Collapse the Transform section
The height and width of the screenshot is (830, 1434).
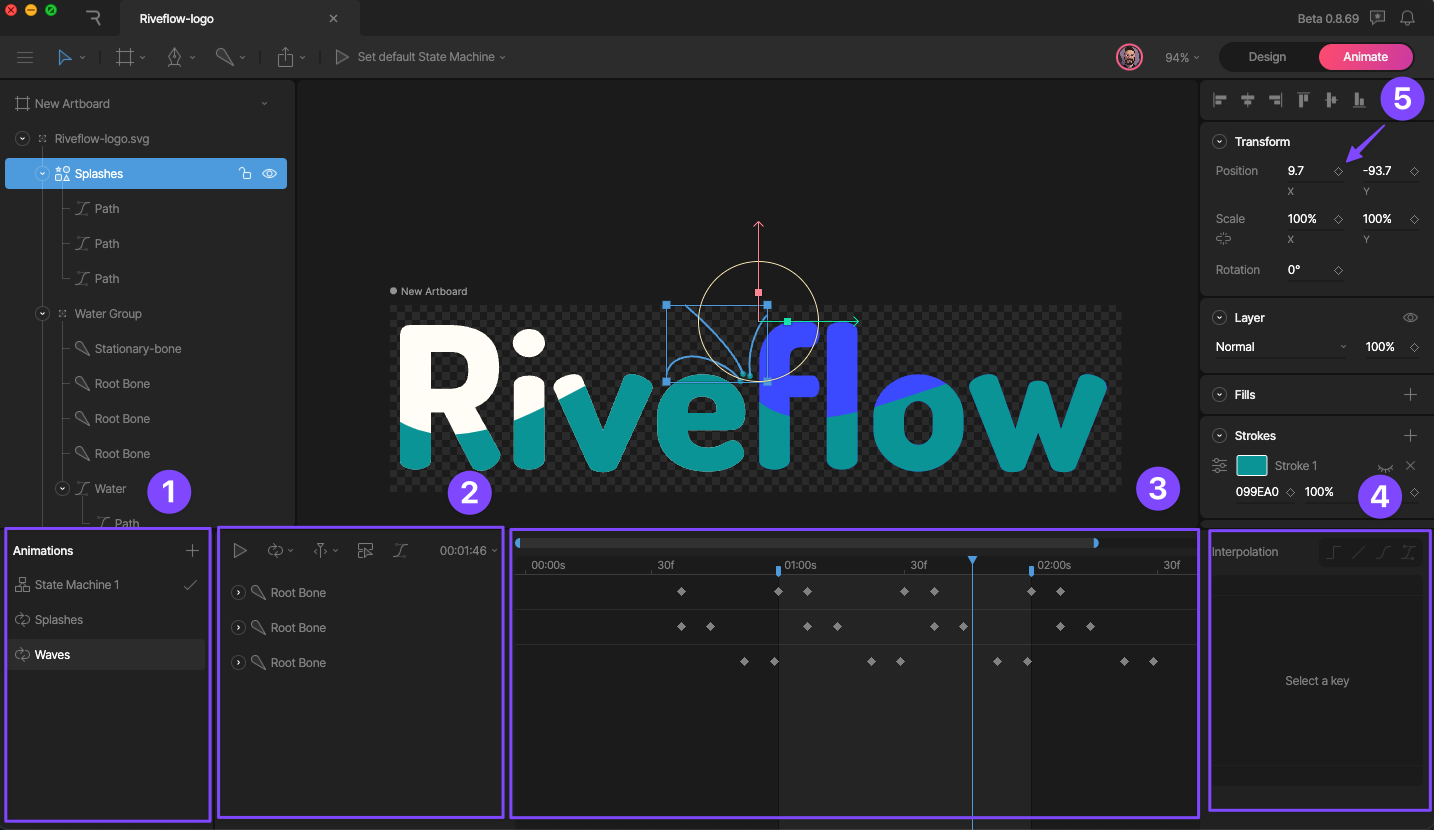tap(1219, 142)
